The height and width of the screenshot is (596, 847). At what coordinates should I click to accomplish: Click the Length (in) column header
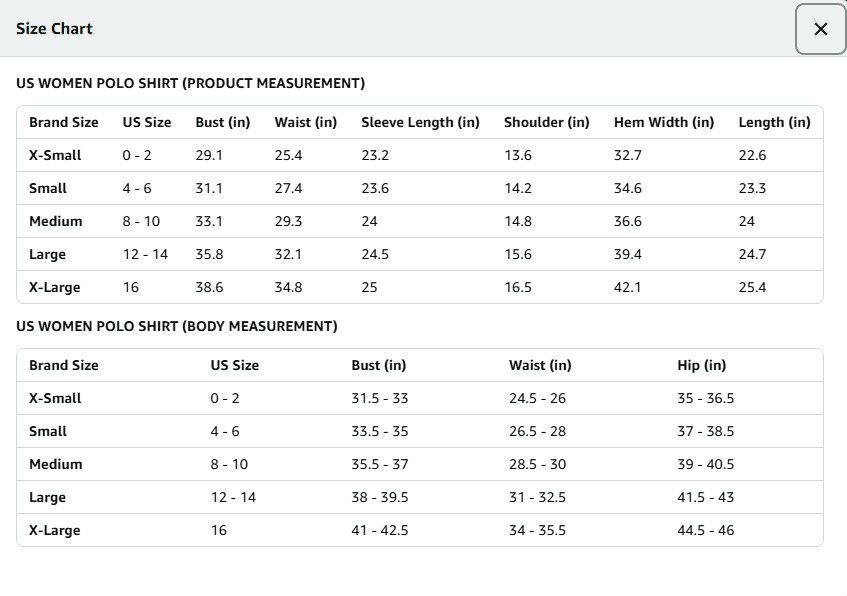(x=774, y=122)
